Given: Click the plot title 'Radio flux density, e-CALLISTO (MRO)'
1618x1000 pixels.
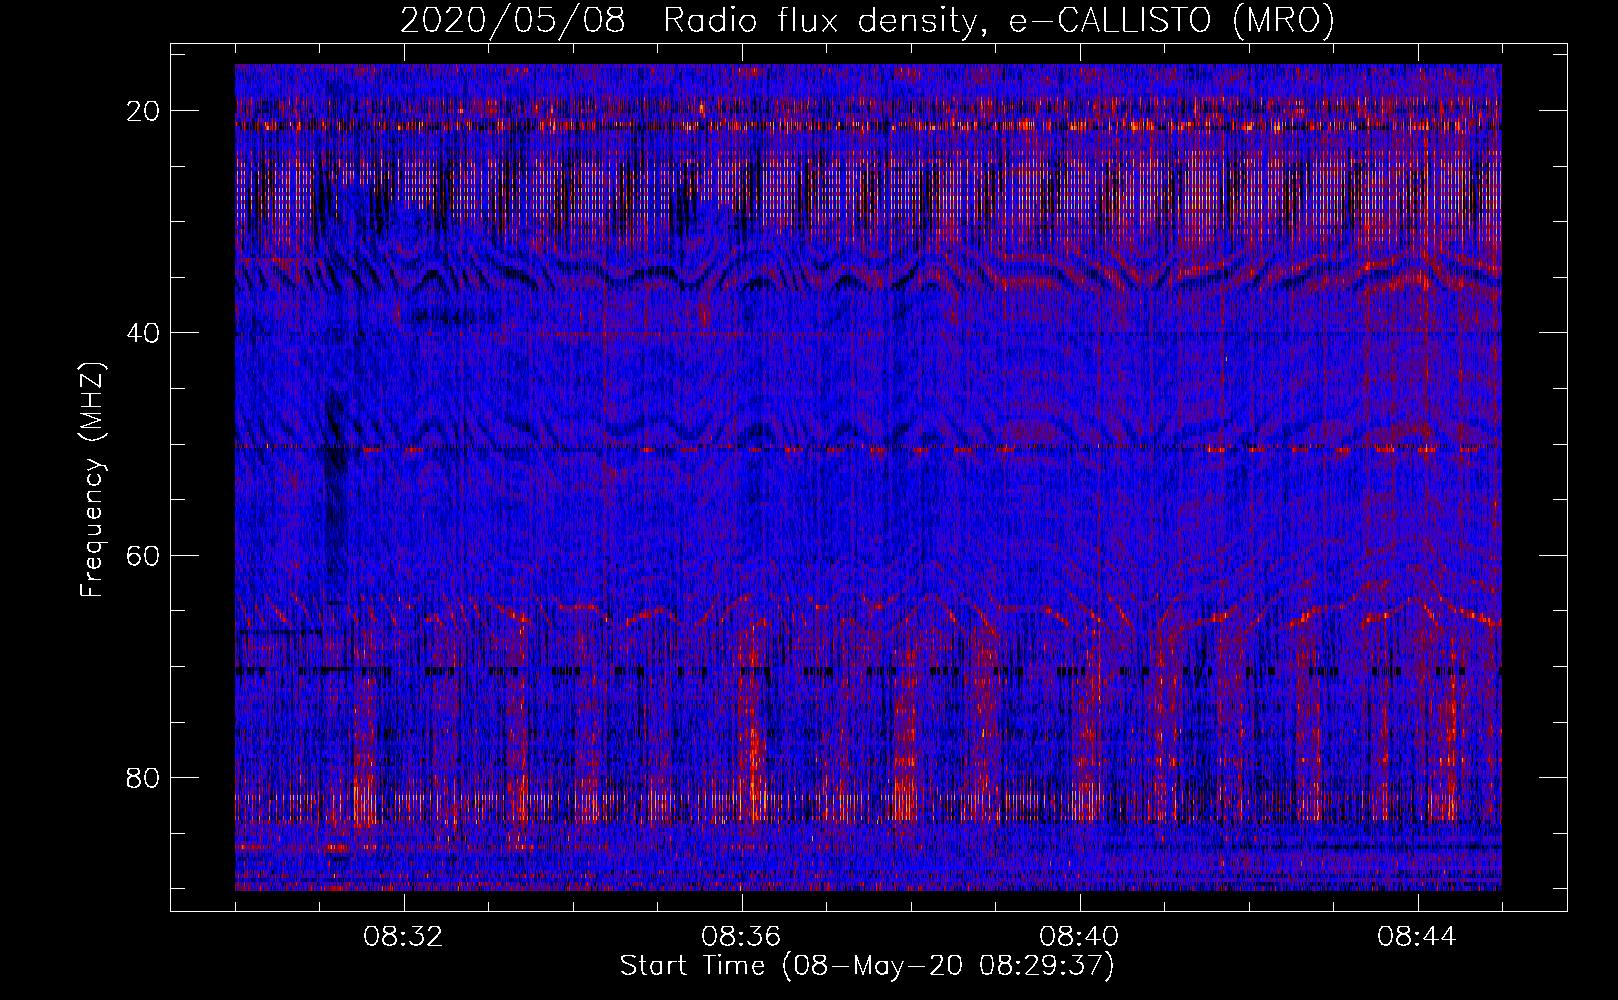Looking at the screenshot, I should click(999, 21).
